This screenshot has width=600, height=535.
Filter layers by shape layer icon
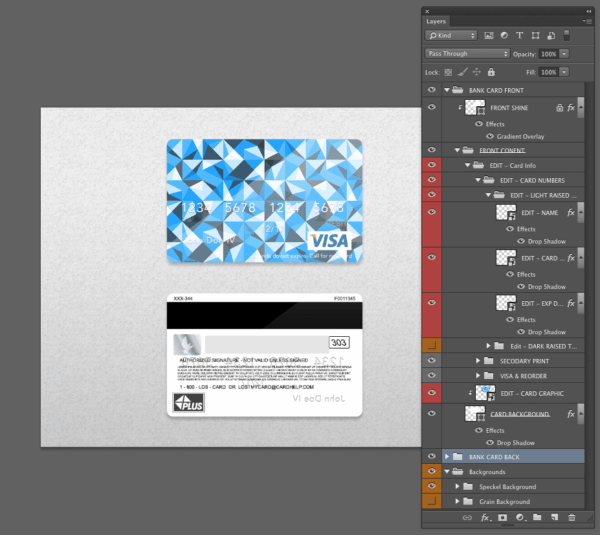(535, 36)
